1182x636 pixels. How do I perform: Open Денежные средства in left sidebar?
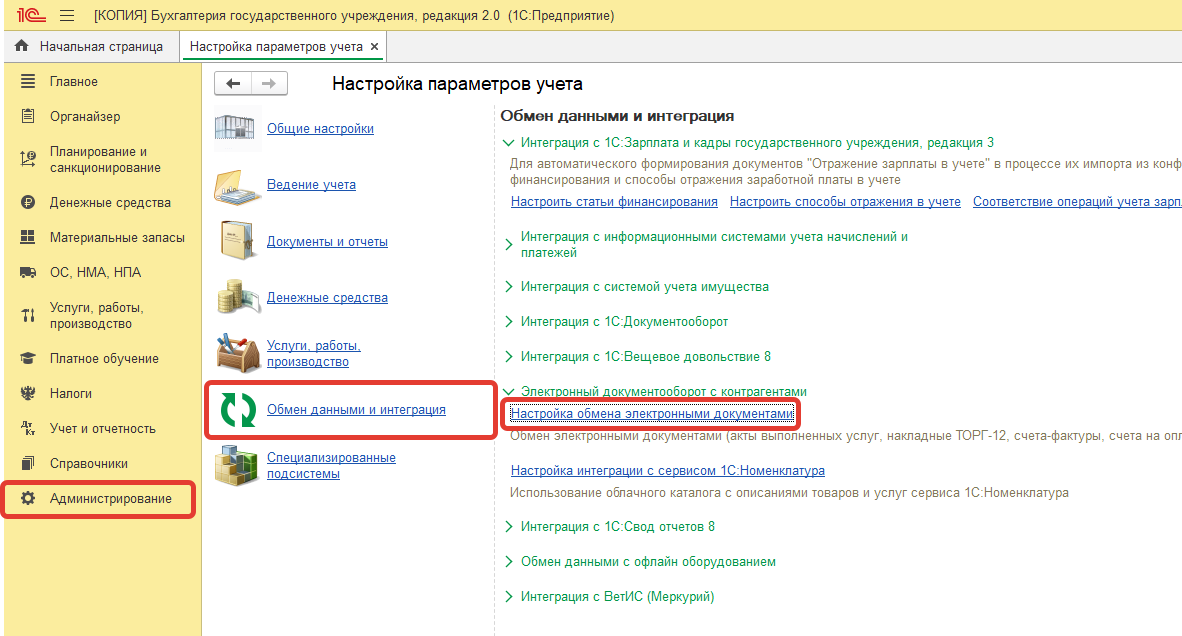point(110,202)
